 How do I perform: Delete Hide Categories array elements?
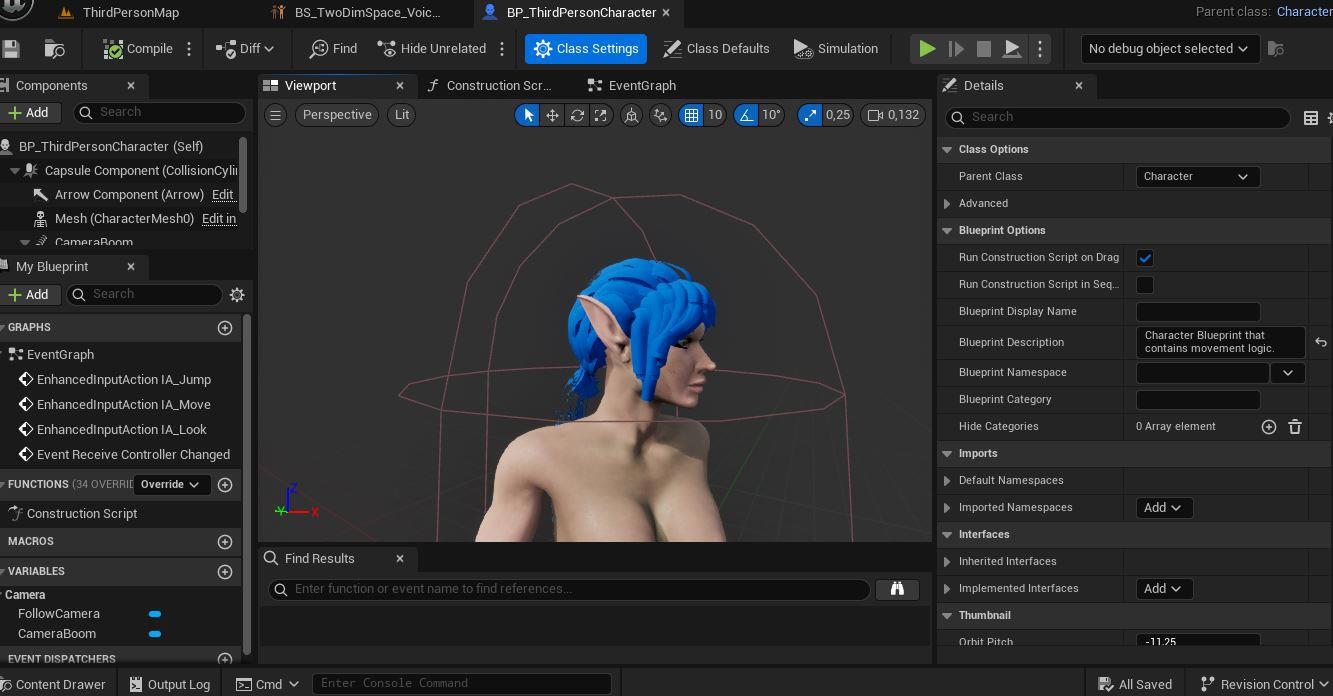pyautogui.click(x=1295, y=427)
